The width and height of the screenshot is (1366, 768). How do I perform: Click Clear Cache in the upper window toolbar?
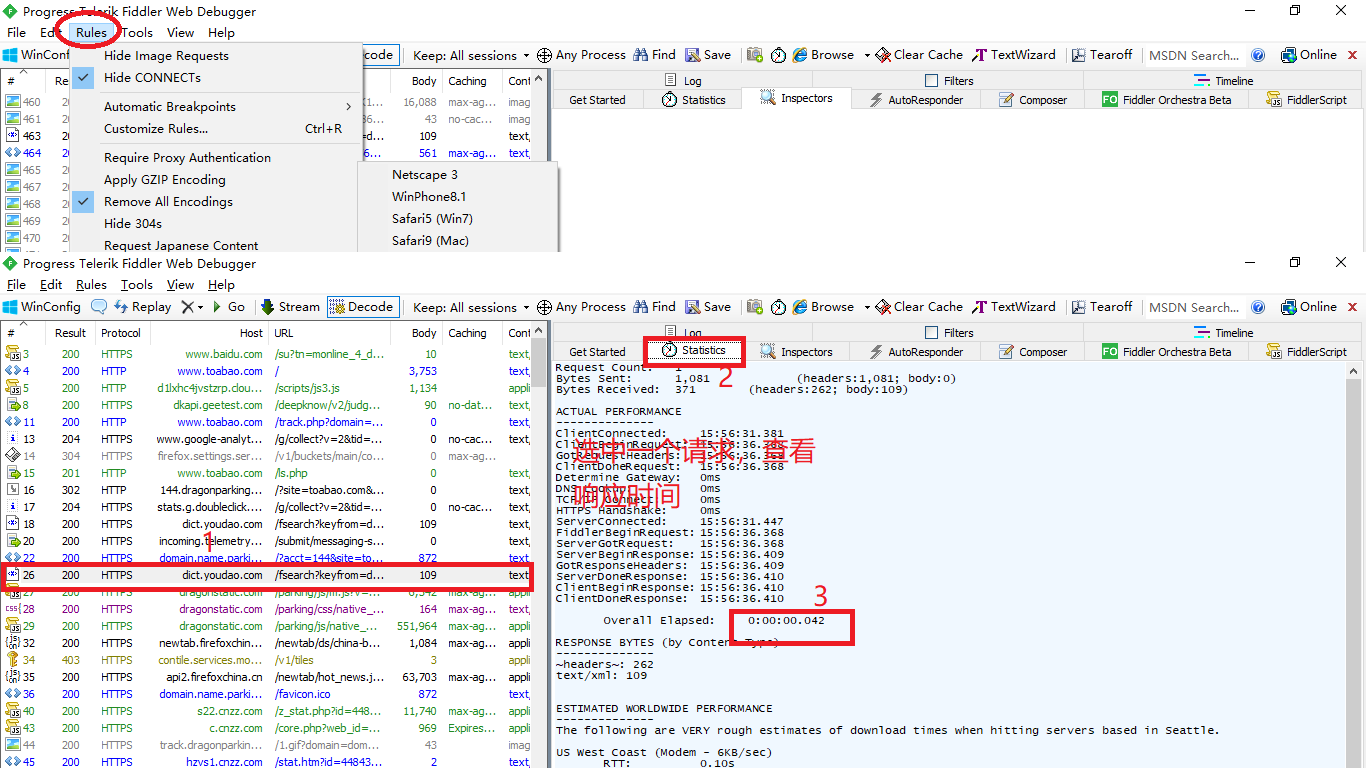pos(919,55)
